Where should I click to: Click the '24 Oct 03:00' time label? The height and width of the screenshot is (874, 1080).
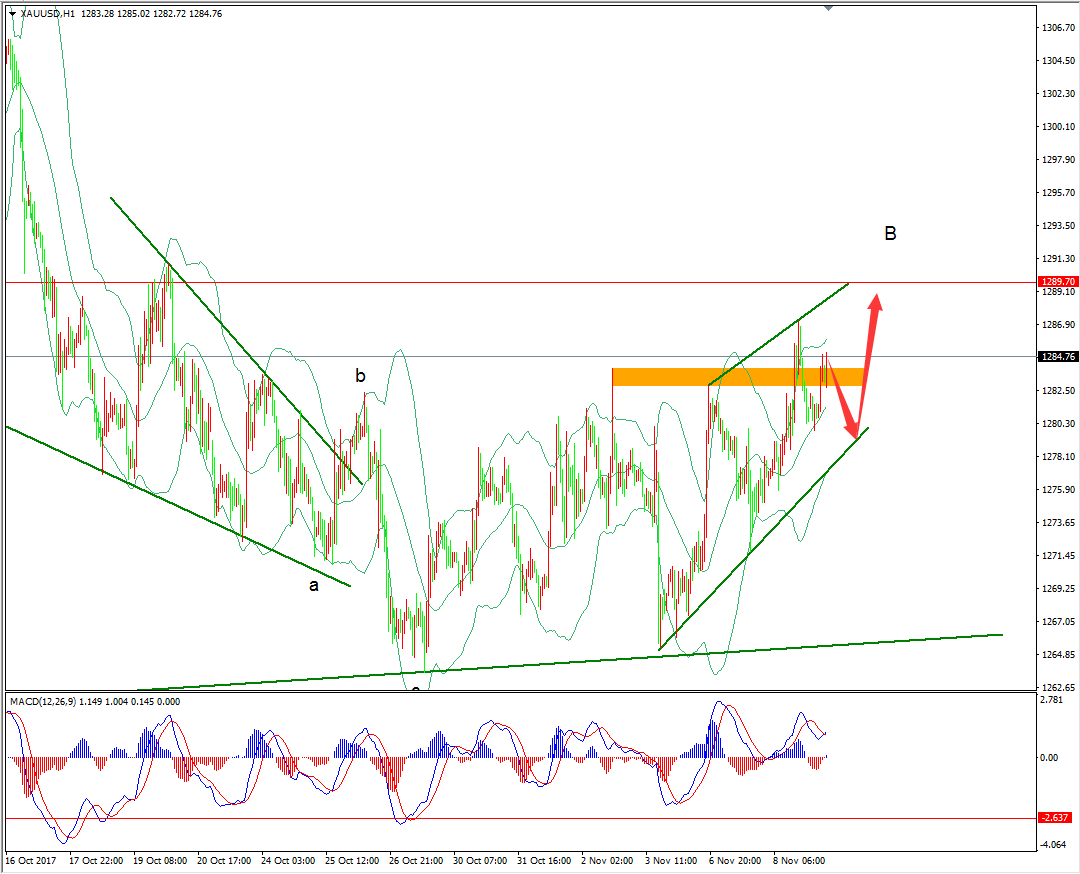tap(289, 861)
